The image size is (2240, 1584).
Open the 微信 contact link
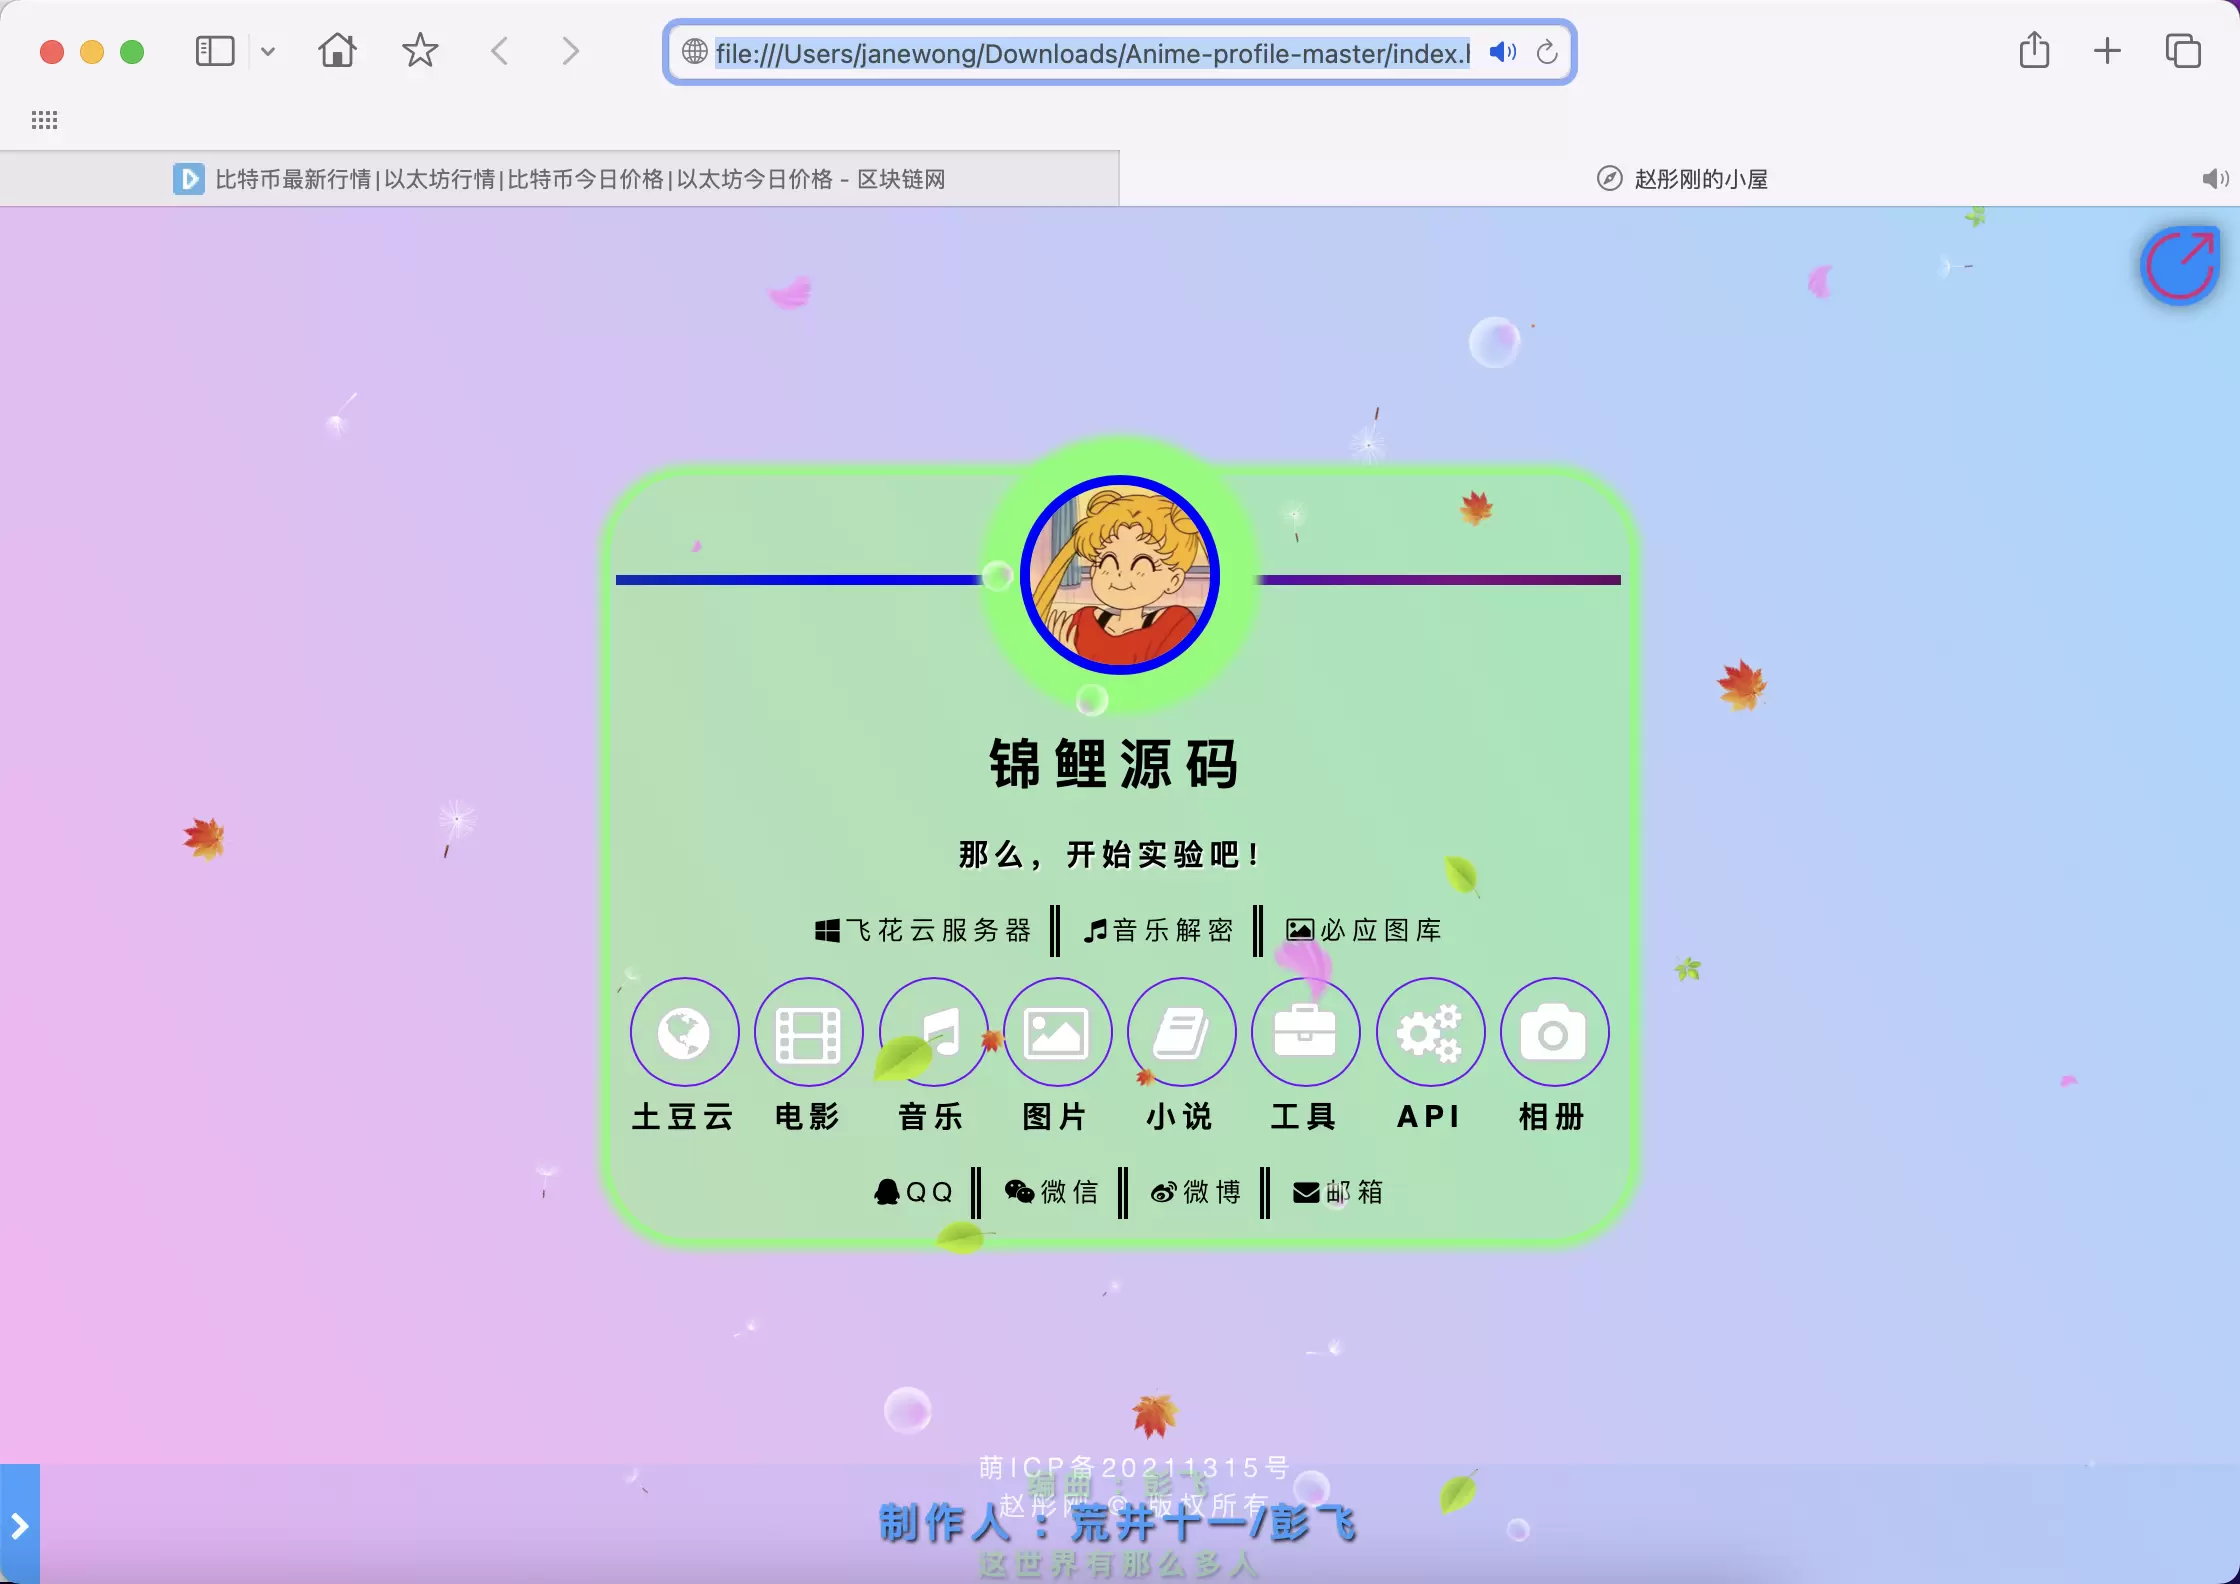coord(1051,1192)
